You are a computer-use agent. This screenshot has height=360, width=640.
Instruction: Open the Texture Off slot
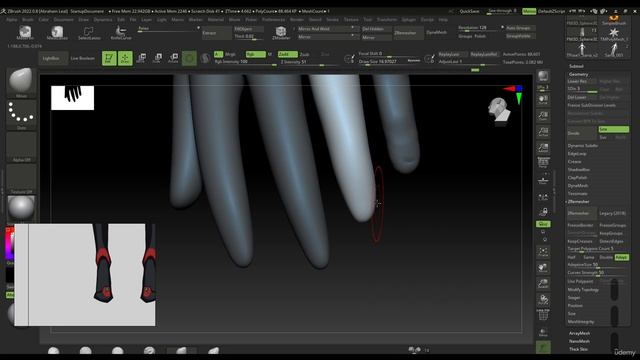tap(21, 179)
